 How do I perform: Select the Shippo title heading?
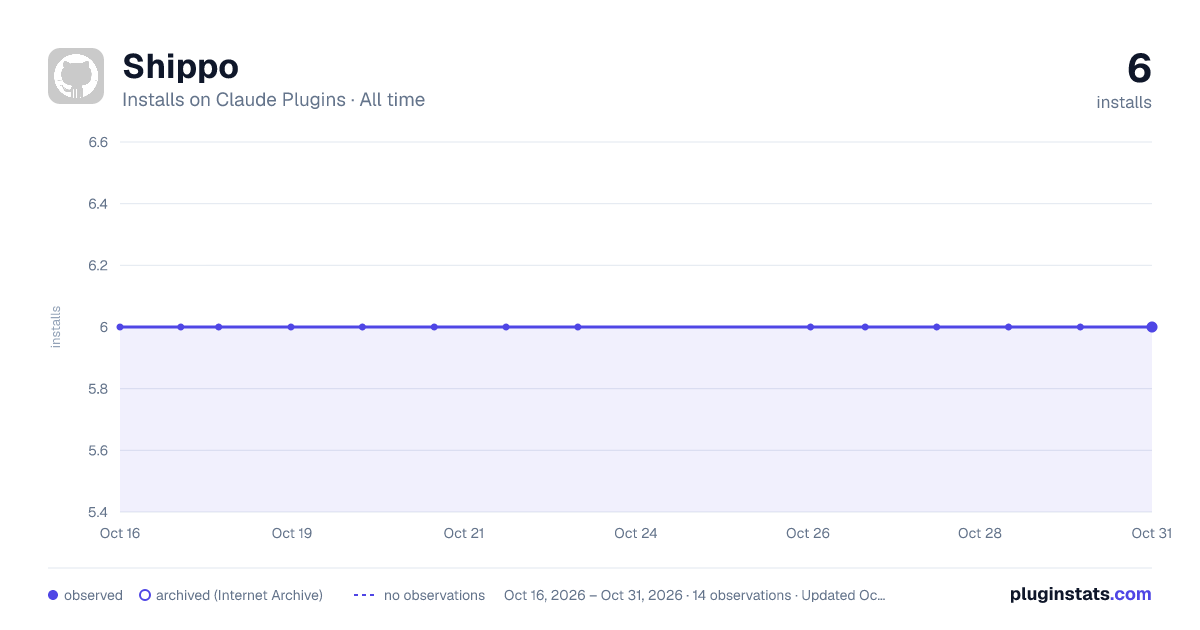click(x=180, y=66)
